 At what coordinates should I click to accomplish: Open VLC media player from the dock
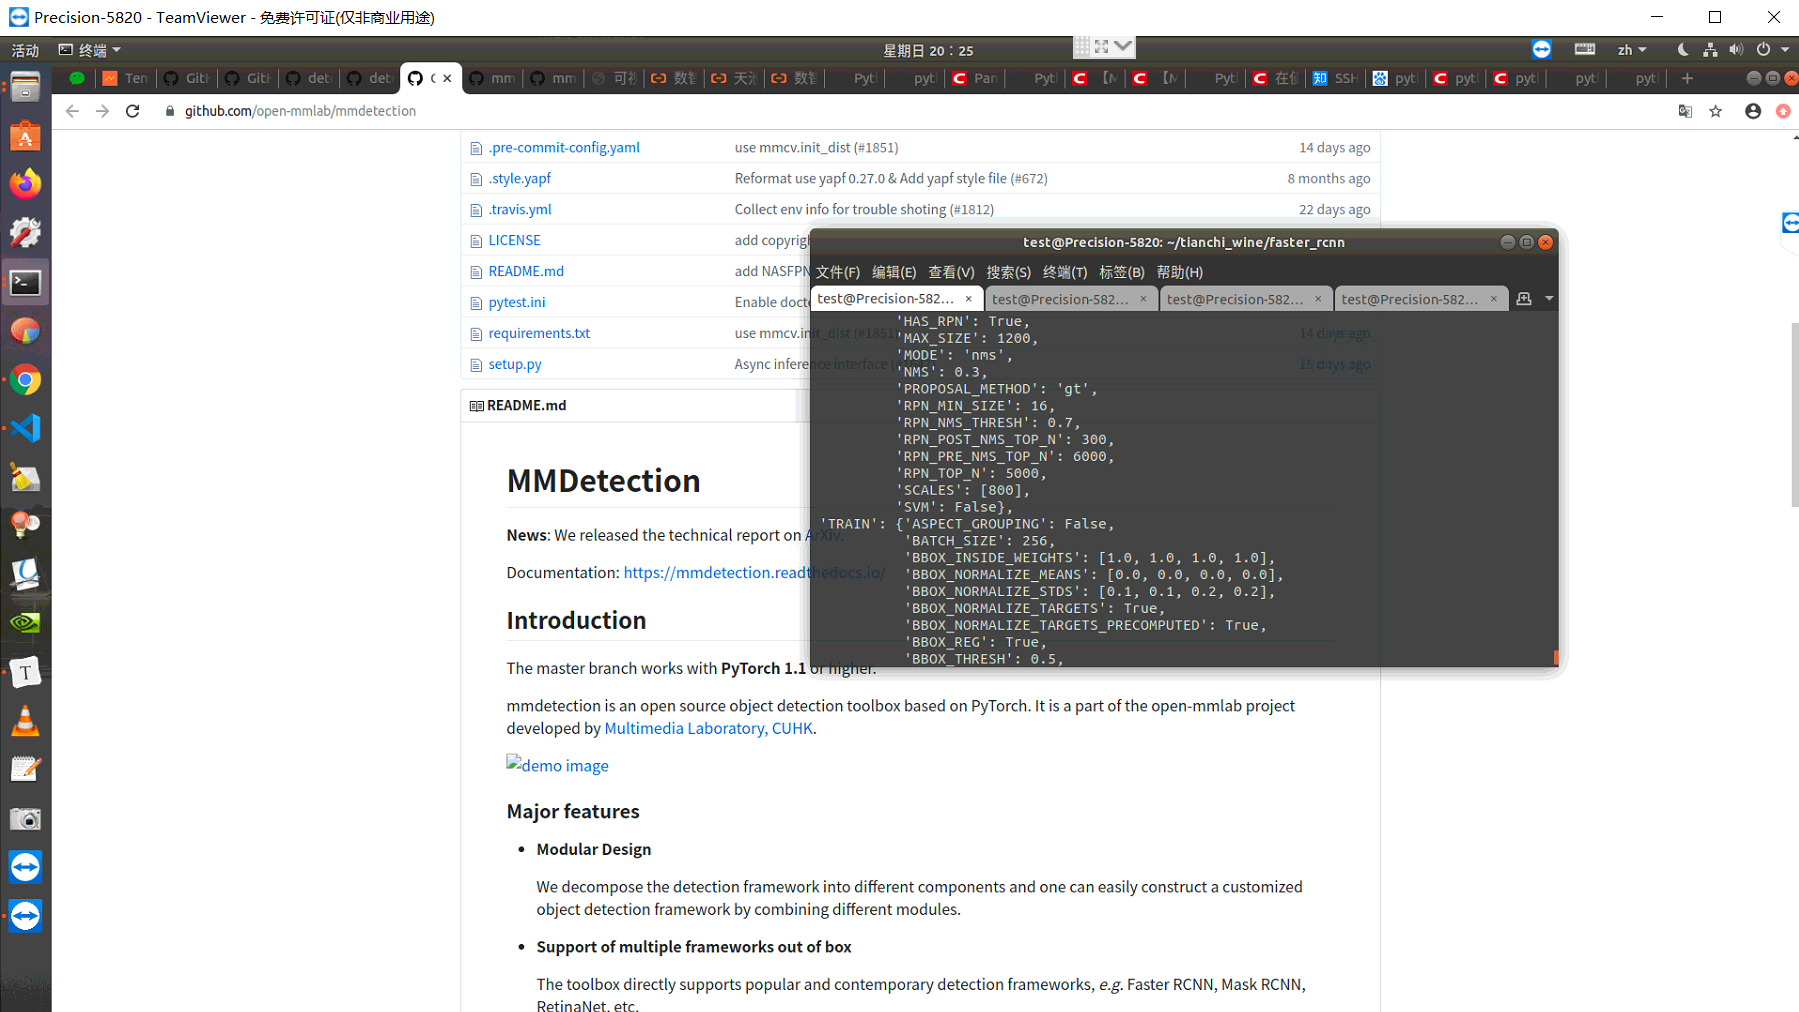[x=25, y=721]
